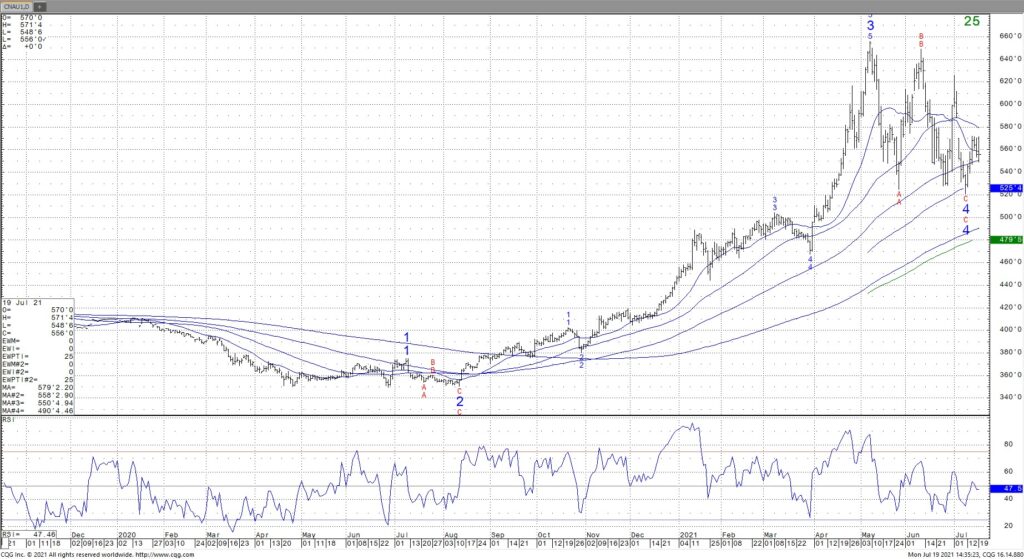Click the blue 525'4 price marker
The image size is (1024, 559).
(1004, 188)
